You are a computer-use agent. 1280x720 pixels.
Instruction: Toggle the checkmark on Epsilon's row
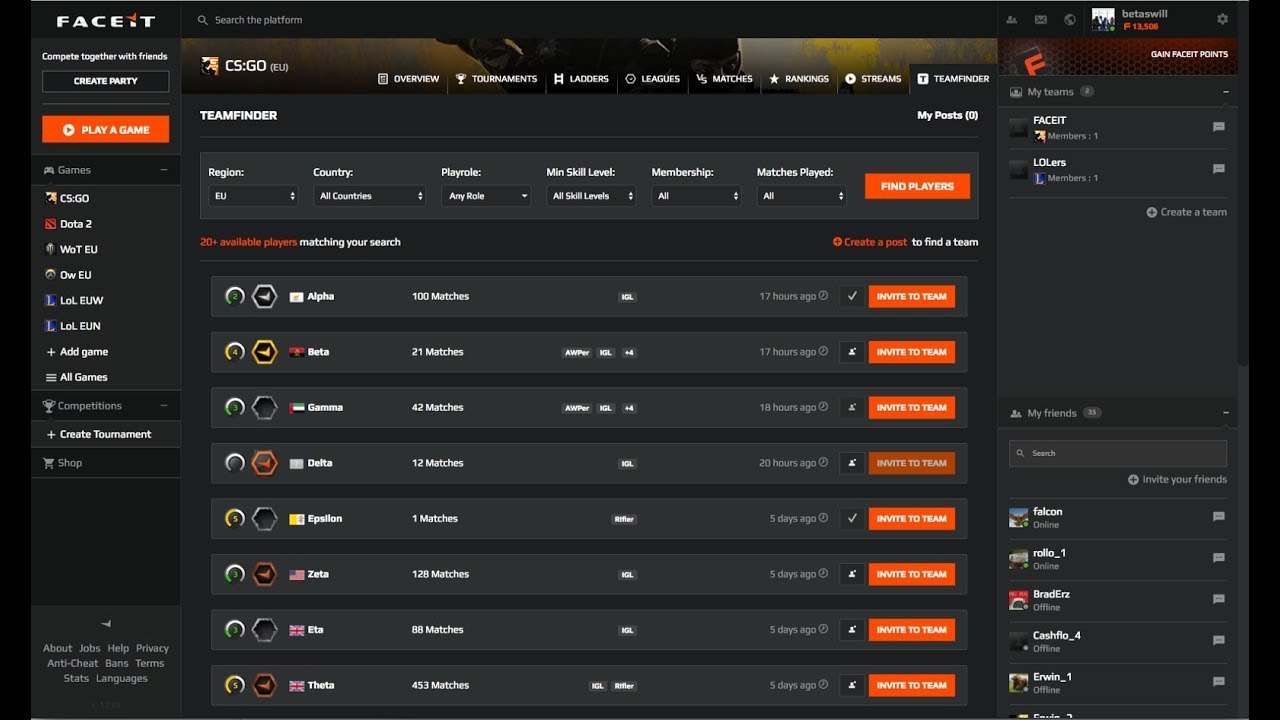pyautogui.click(x=851, y=519)
